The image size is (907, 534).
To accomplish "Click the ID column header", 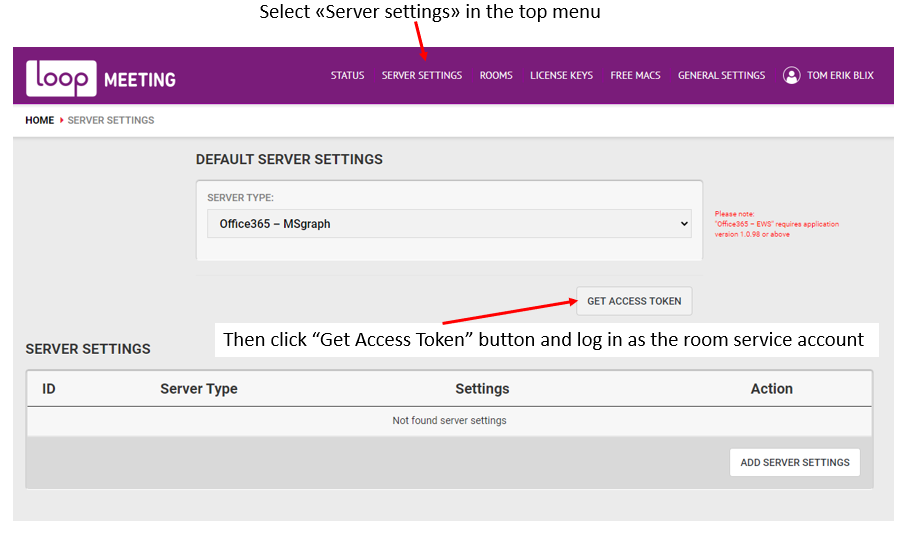I will point(49,389).
